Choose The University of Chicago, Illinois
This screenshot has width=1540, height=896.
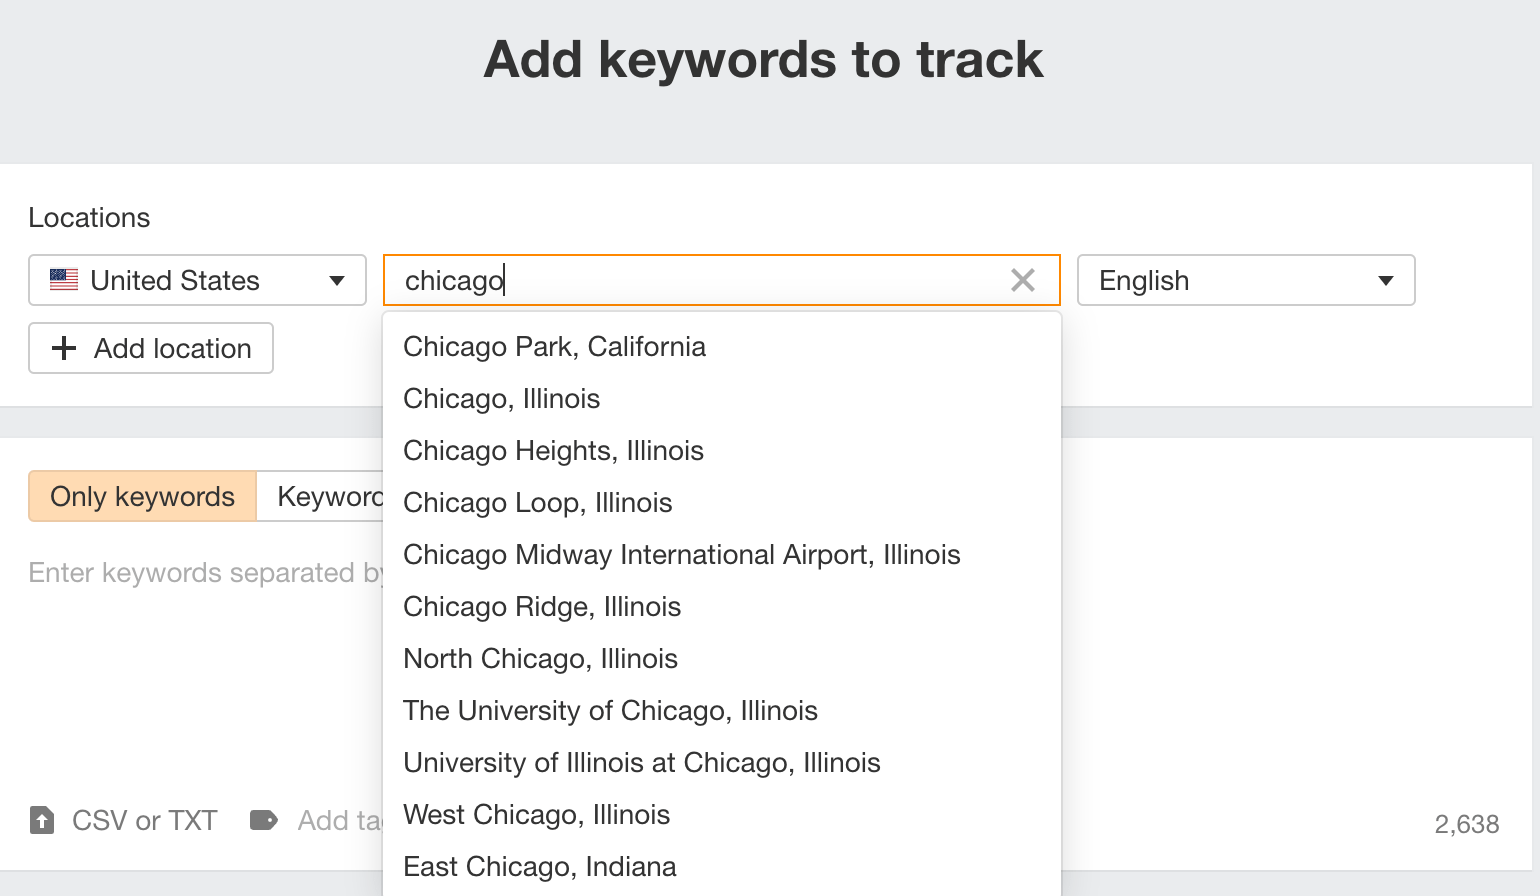610,710
